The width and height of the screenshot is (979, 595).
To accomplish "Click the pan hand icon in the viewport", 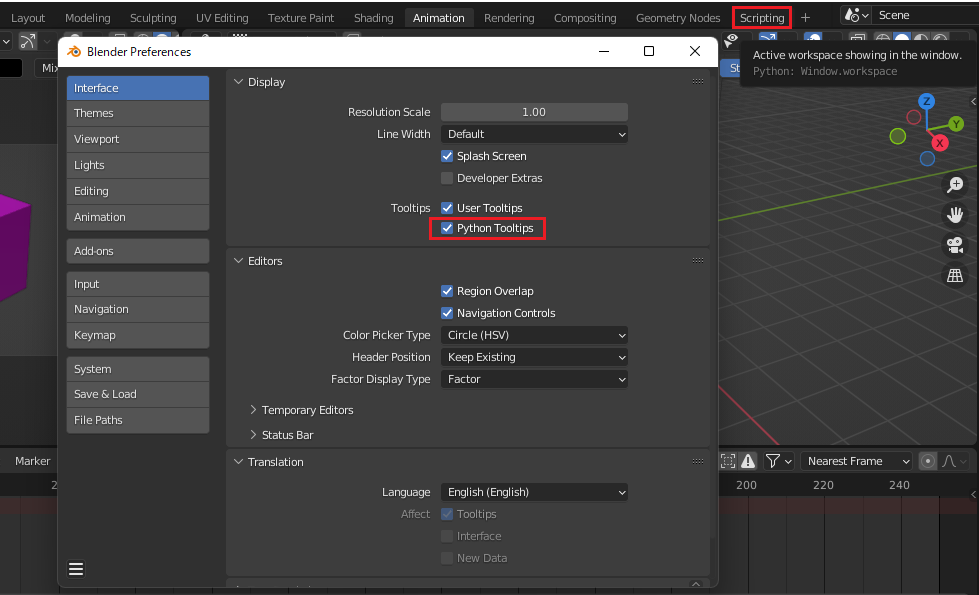I will click(955, 215).
